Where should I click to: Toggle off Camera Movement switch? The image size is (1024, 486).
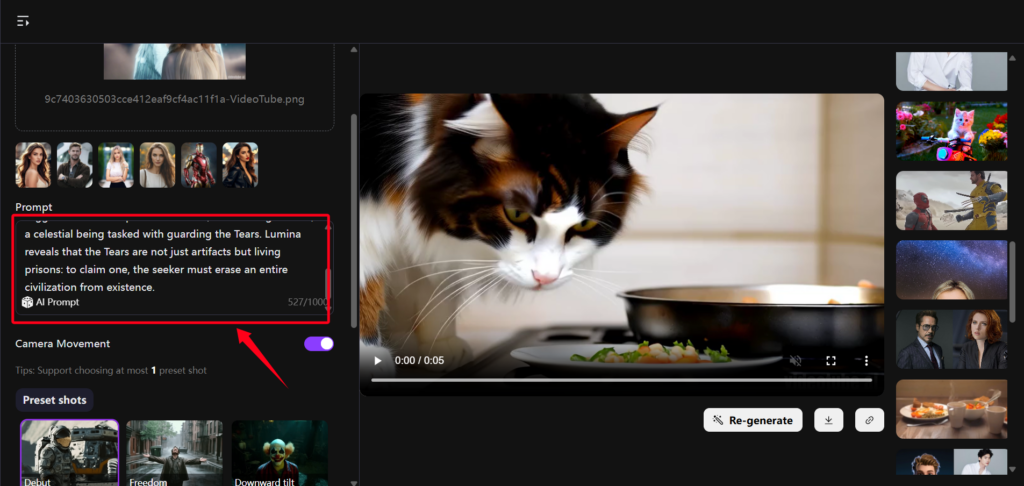[319, 344]
